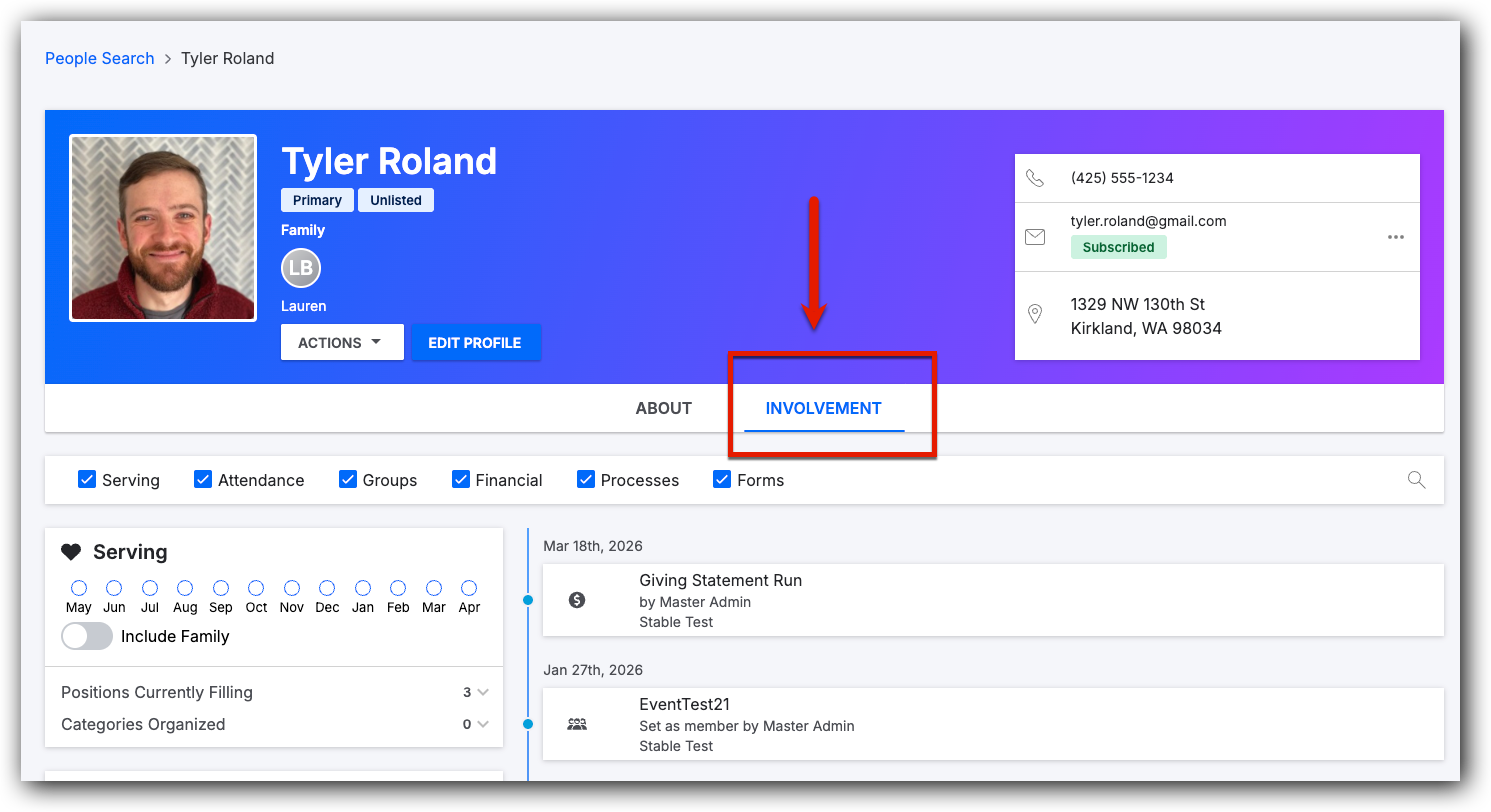Click the Mar 18th, 2026 timeline dot
The image size is (1491, 812).
pyautogui.click(x=528, y=600)
